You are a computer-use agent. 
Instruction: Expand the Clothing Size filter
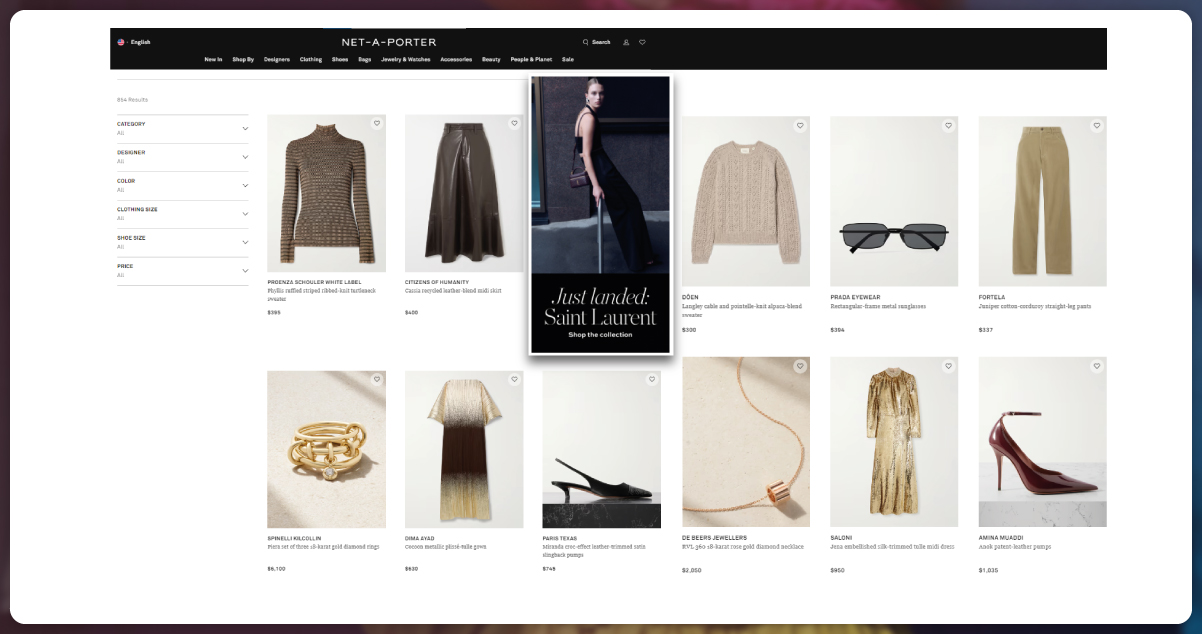tap(182, 214)
